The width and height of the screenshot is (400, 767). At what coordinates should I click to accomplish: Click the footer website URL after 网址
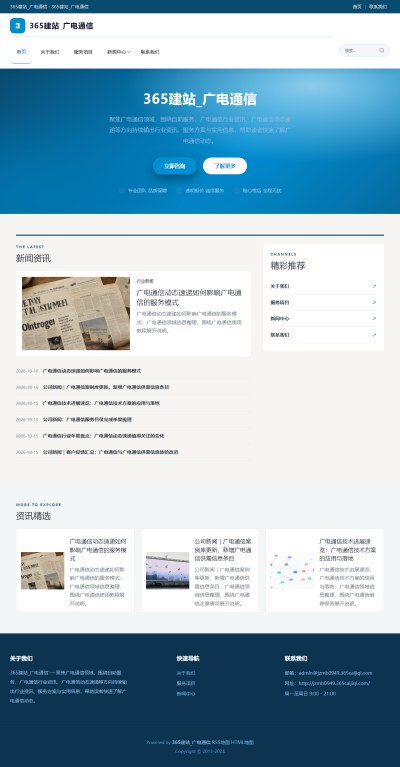click(334, 683)
